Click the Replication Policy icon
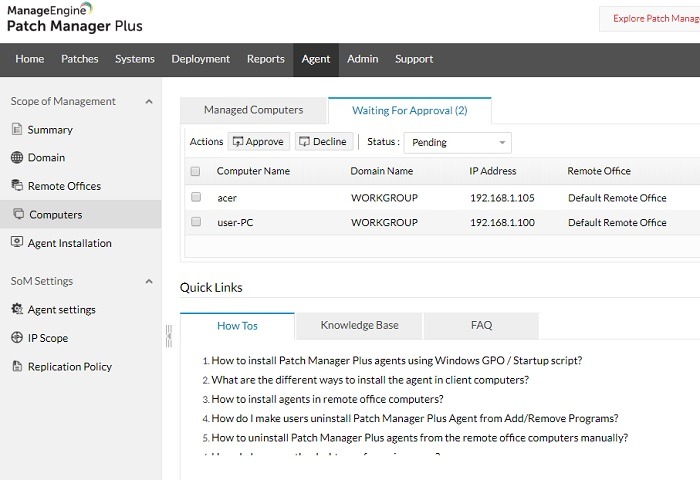 click(x=17, y=366)
